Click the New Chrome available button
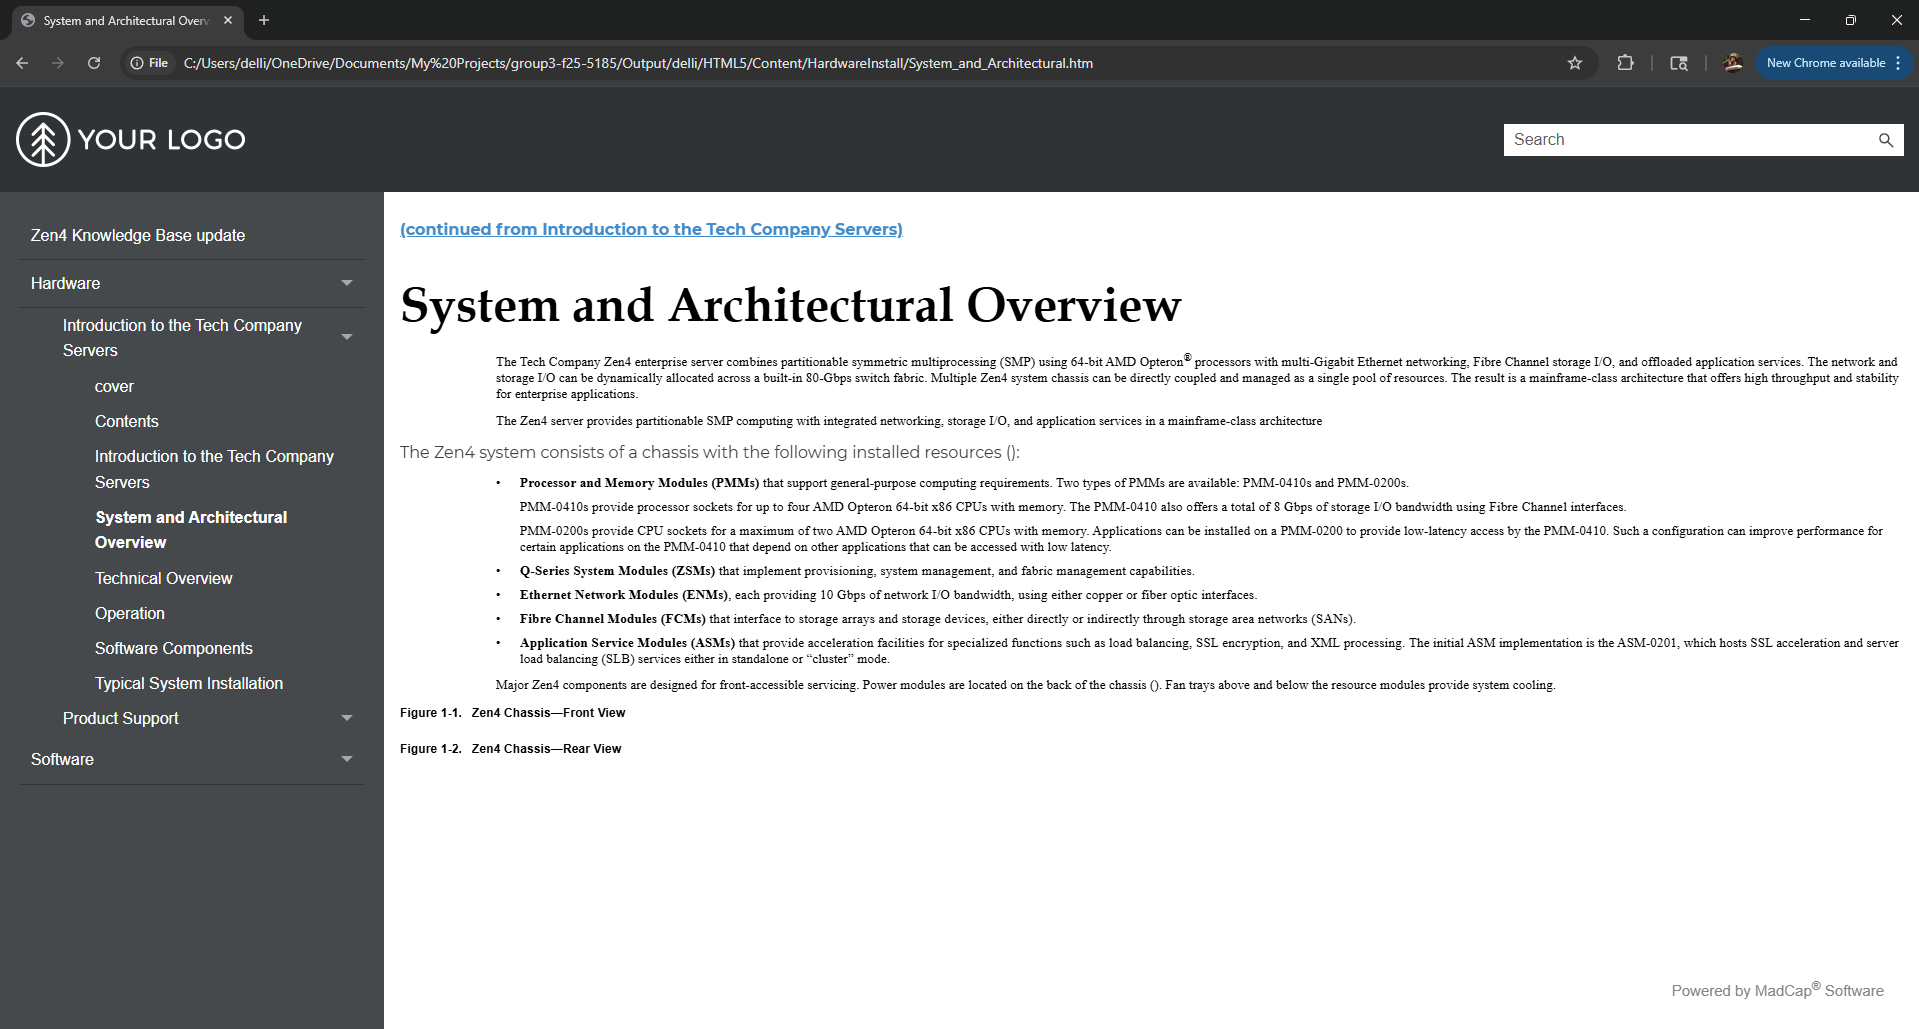1919x1029 pixels. pos(1825,63)
